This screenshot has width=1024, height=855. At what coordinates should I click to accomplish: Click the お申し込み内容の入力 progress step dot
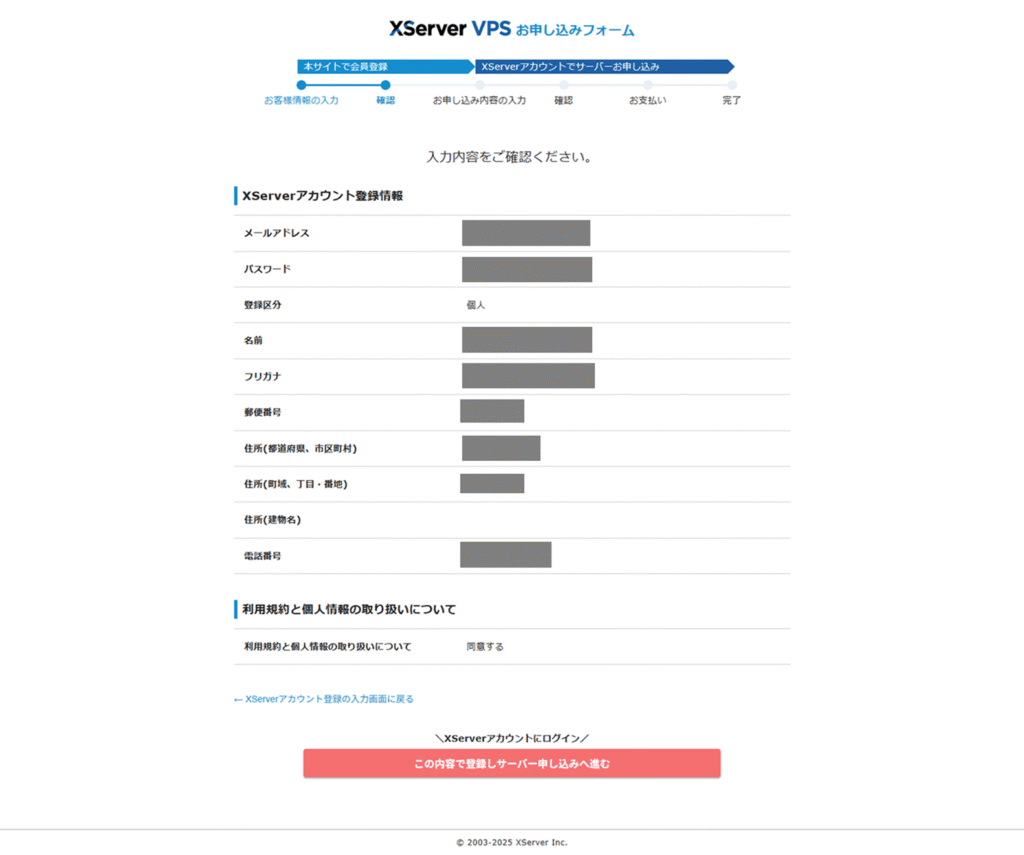(x=479, y=85)
